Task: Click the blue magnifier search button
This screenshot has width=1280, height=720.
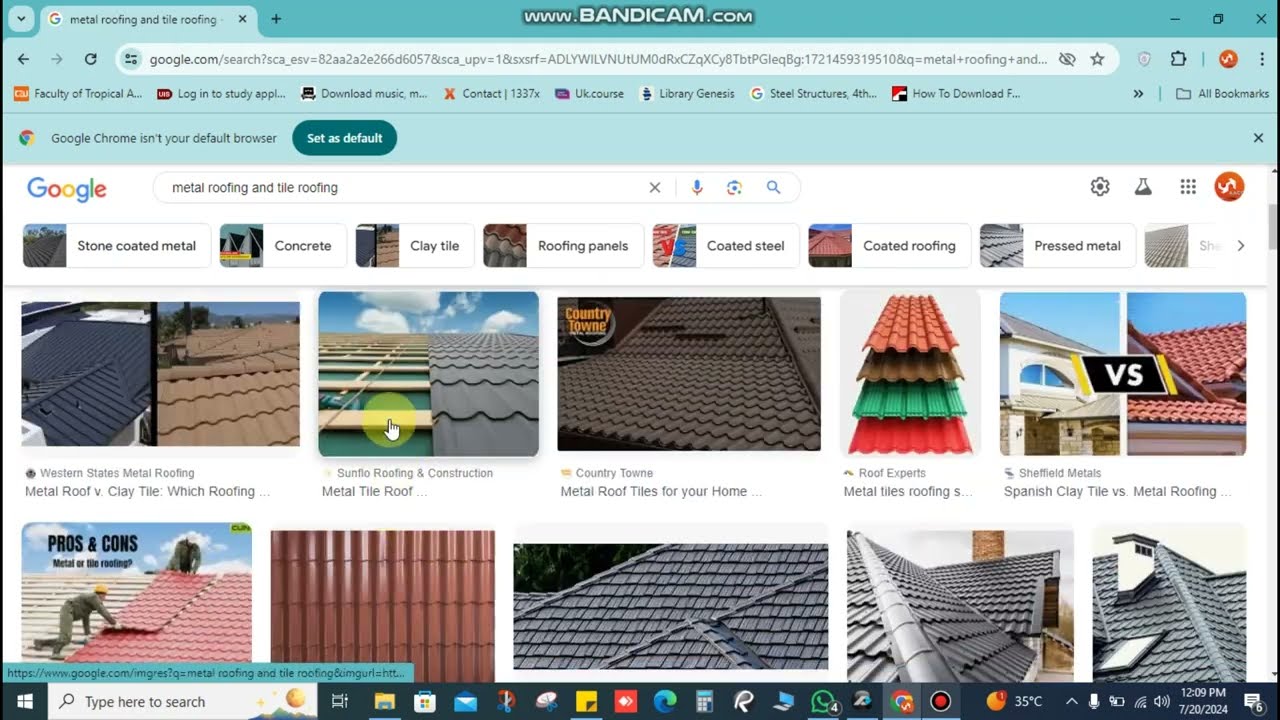Action: [773, 187]
